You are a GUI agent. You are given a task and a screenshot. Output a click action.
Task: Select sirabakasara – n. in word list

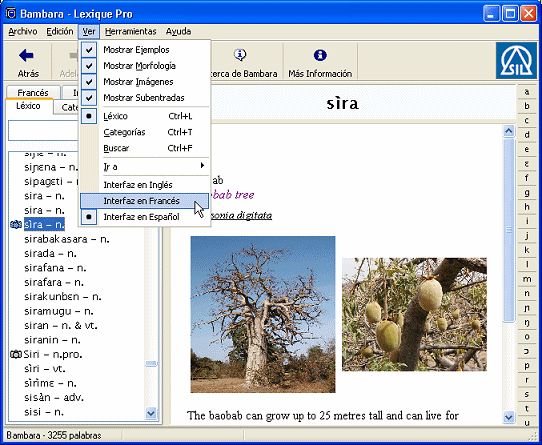(67, 239)
